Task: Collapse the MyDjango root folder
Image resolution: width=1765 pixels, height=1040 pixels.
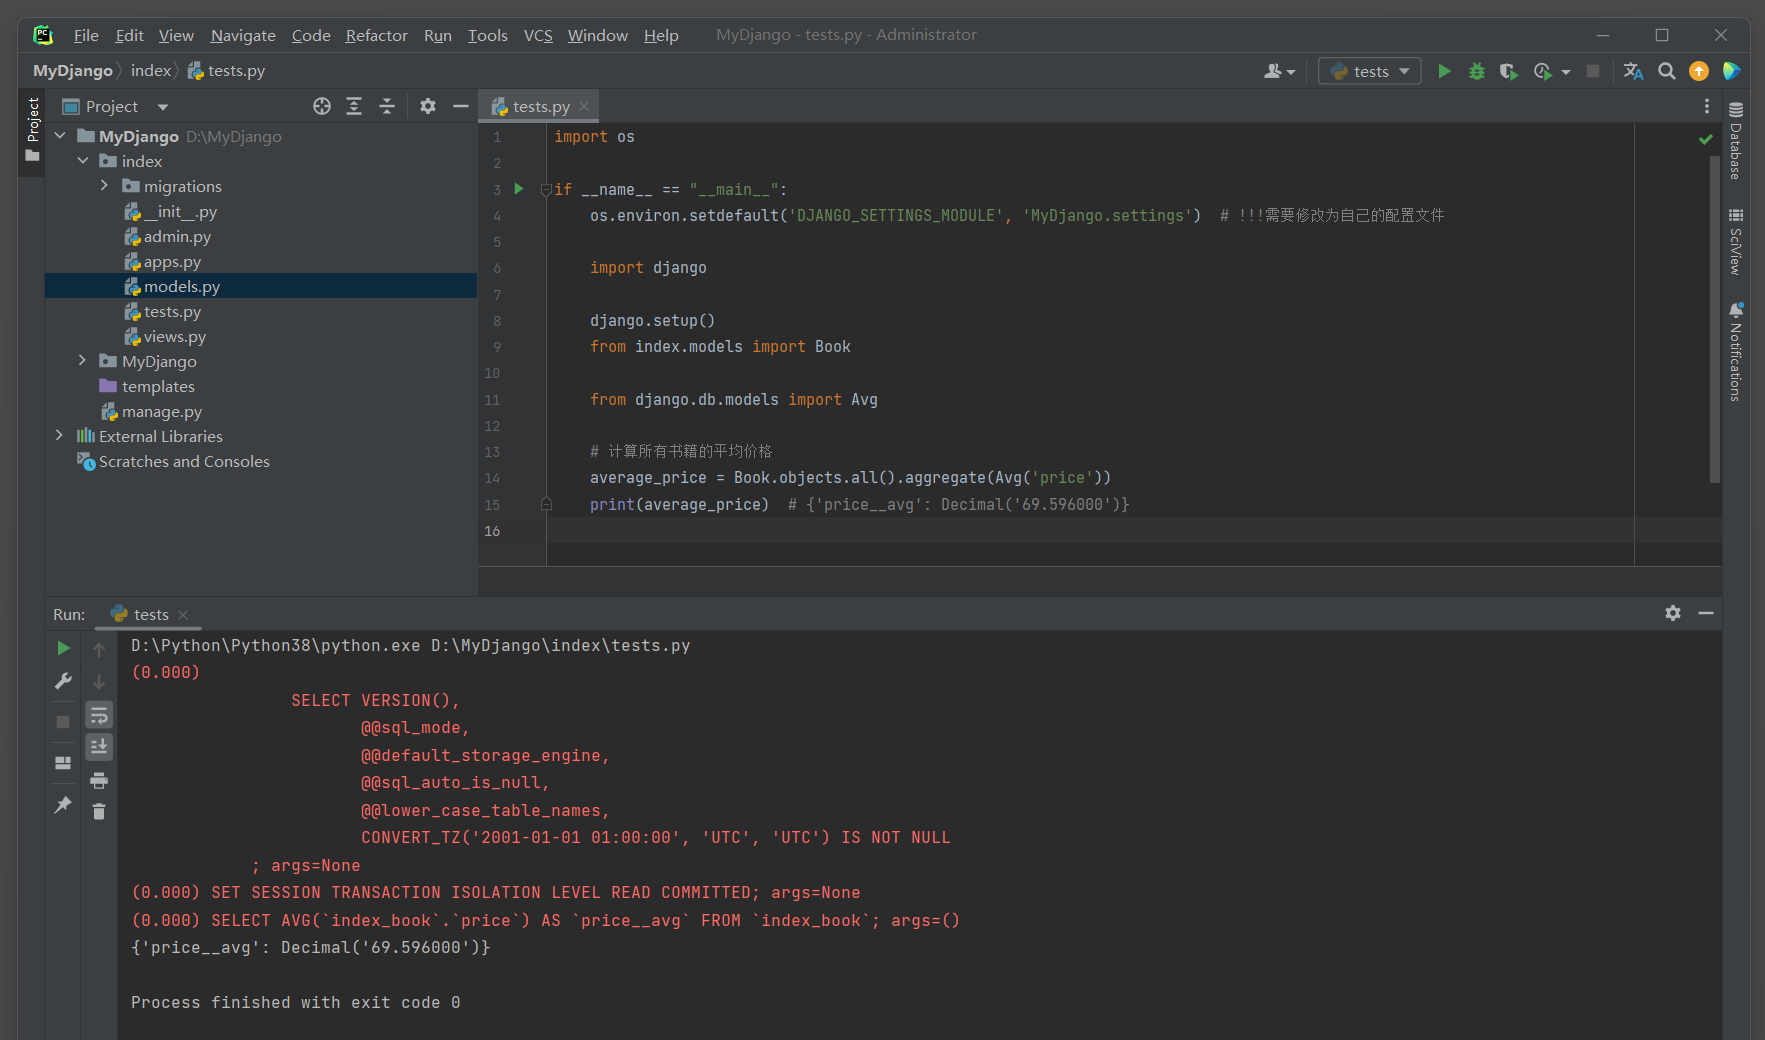Action: coord(61,135)
